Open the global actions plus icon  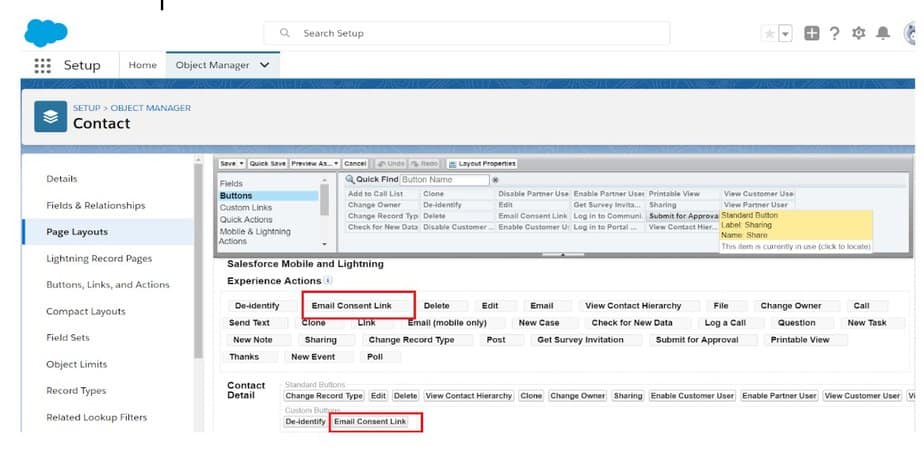[811, 33]
